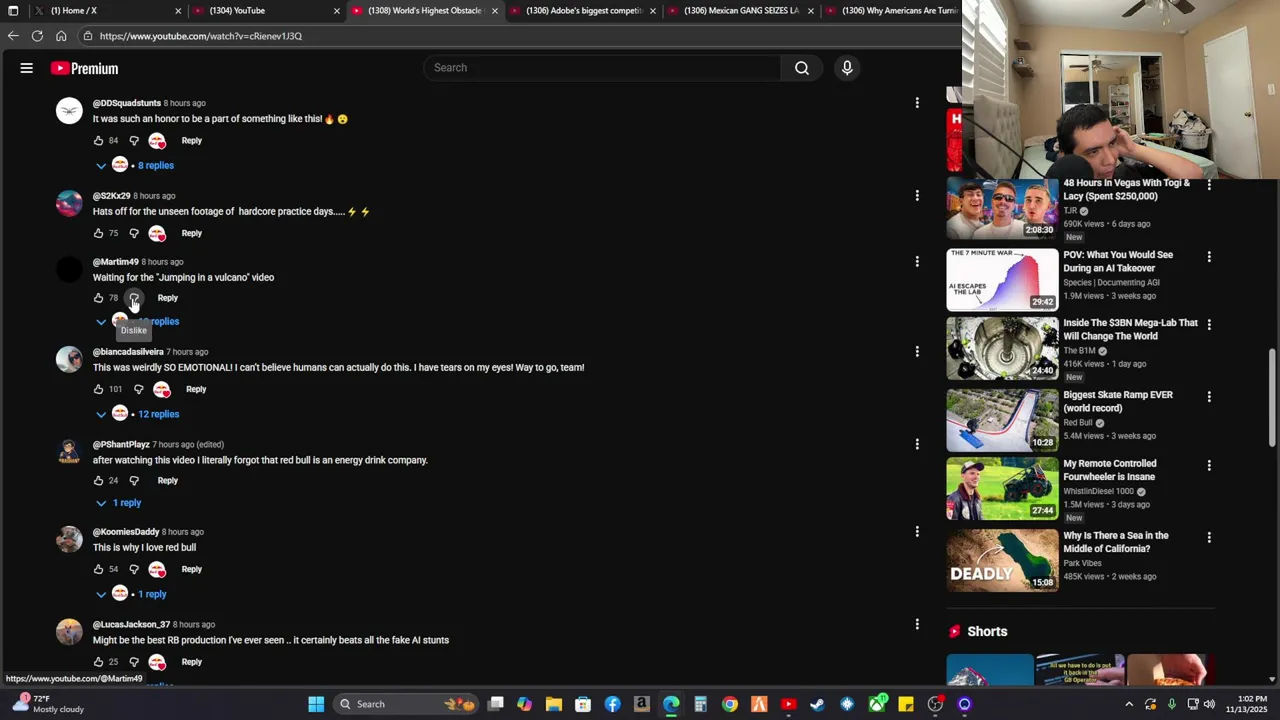Viewport: 1280px width, 720px height.
Task: Open Sea in Middle of California thumbnail
Action: [x=1002, y=560]
